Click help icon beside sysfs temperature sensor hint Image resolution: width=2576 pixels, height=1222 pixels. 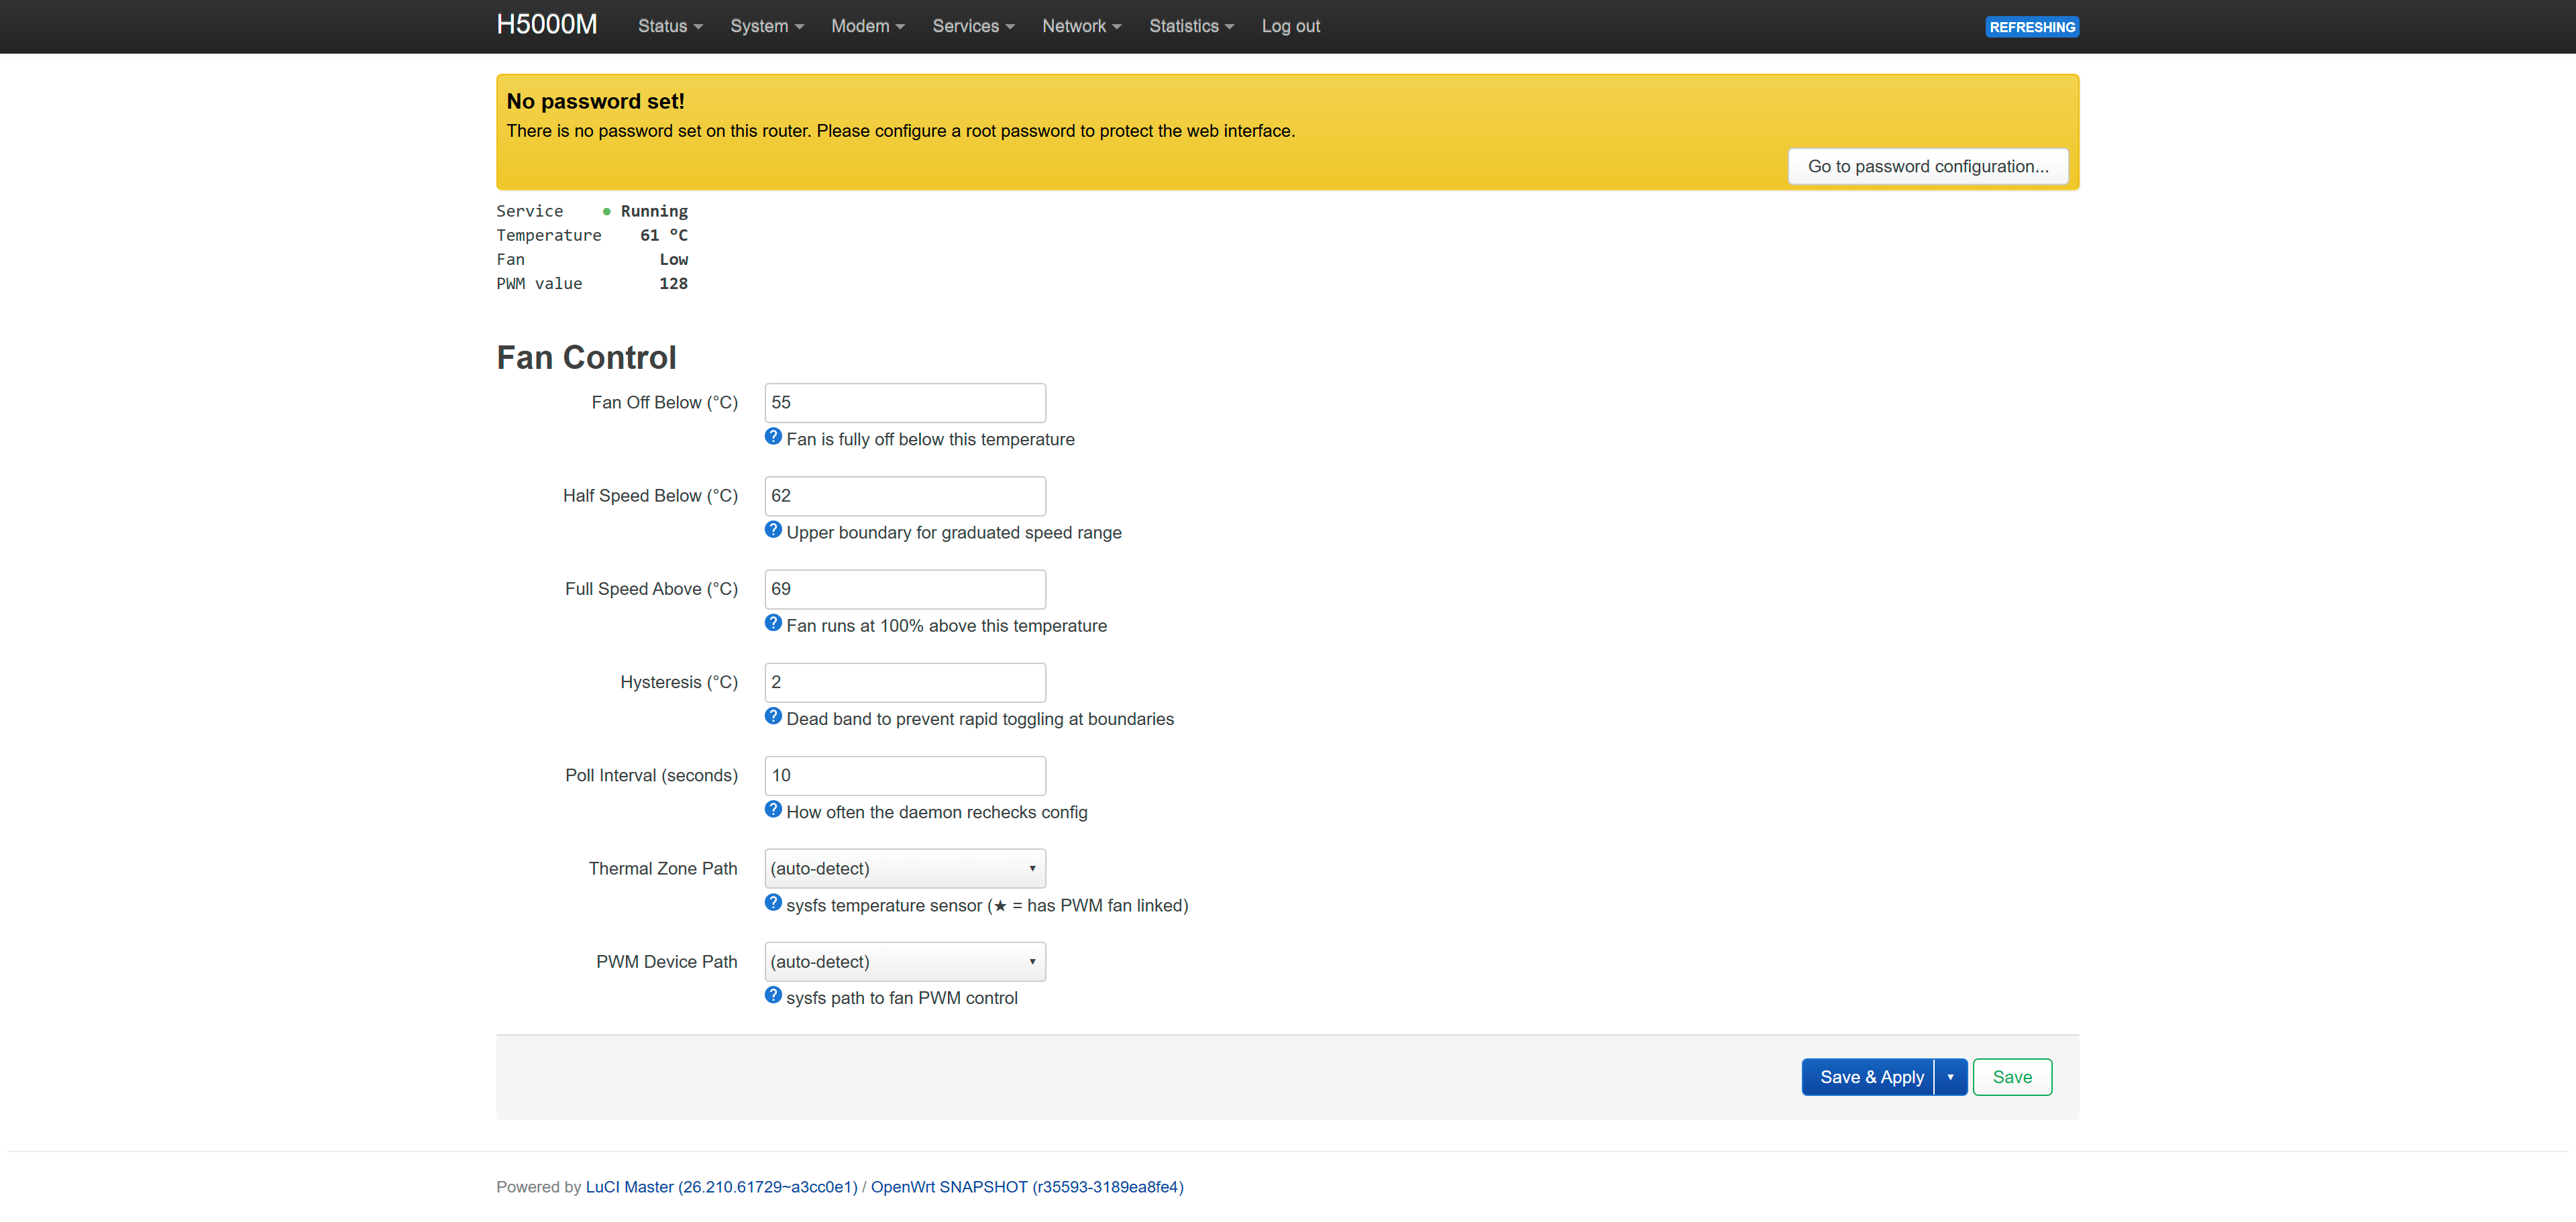click(773, 903)
